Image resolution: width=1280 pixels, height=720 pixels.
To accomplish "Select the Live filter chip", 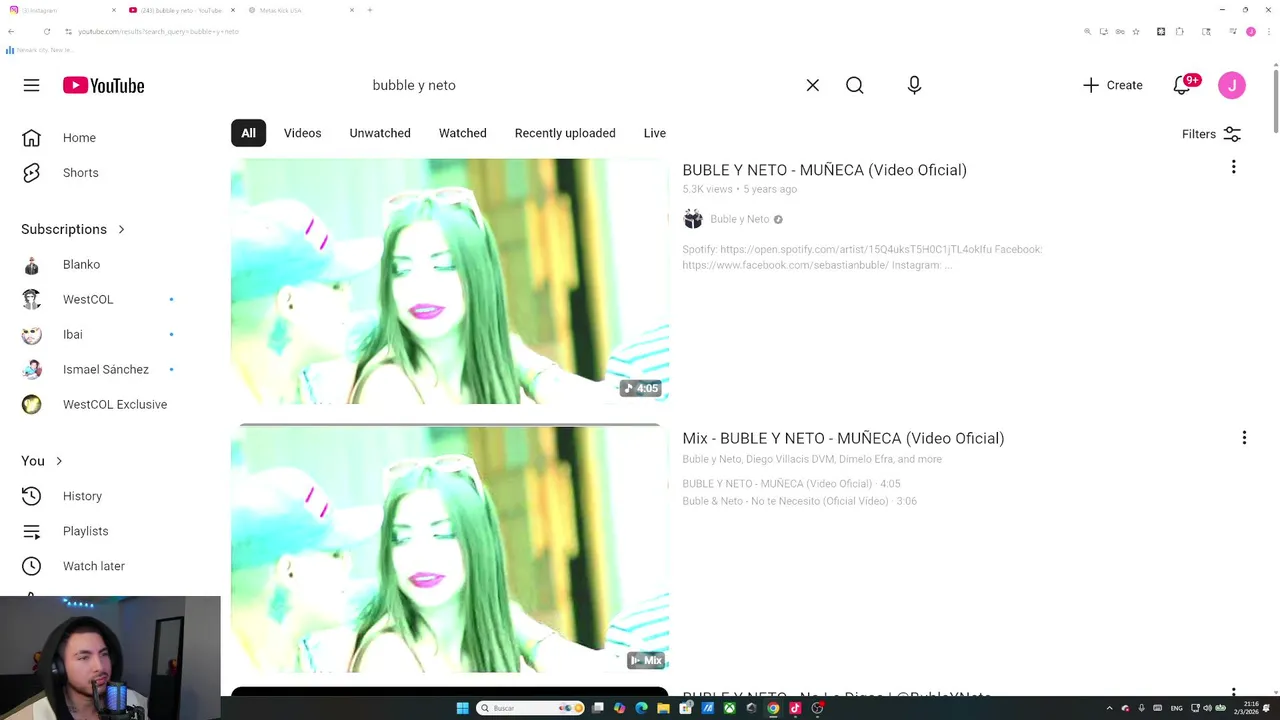I will tap(655, 133).
